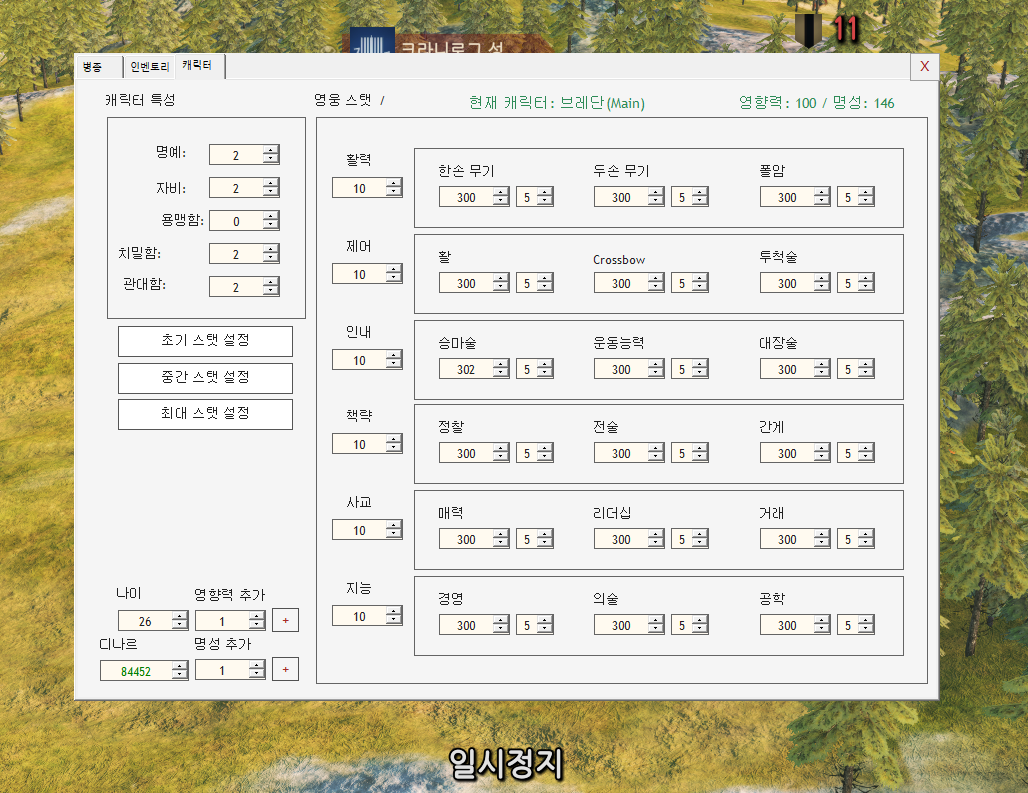The height and width of the screenshot is (793, 1028).
Task: Adjust the 투척술 focus stepper
Action: click(x=866, y=282)
